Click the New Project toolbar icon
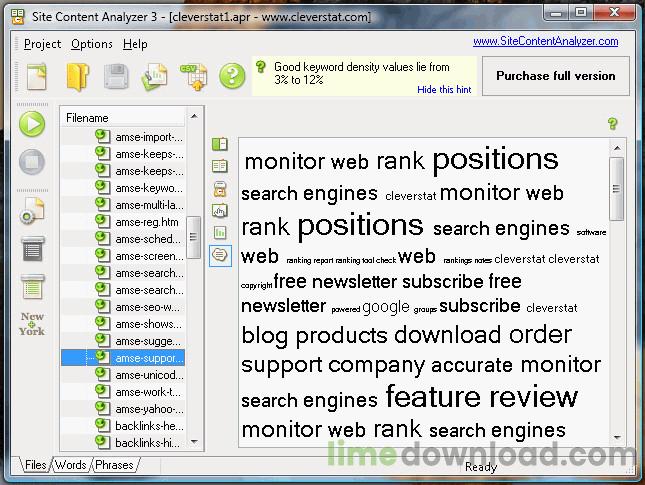645x485 pixels. (x=37, y=77)
